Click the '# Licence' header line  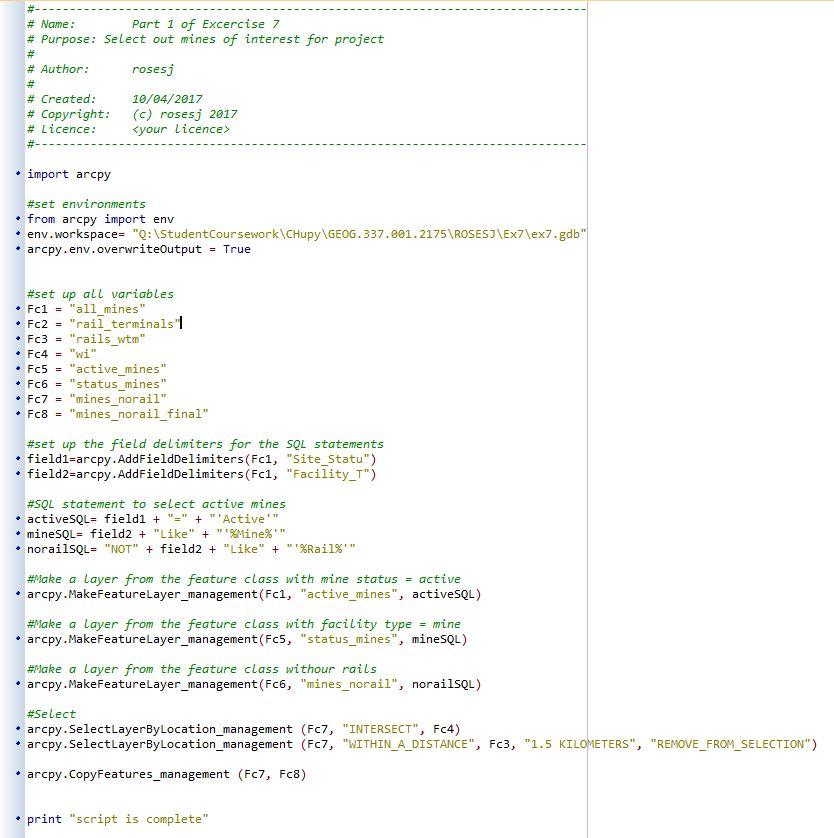[x=128, y=129]
